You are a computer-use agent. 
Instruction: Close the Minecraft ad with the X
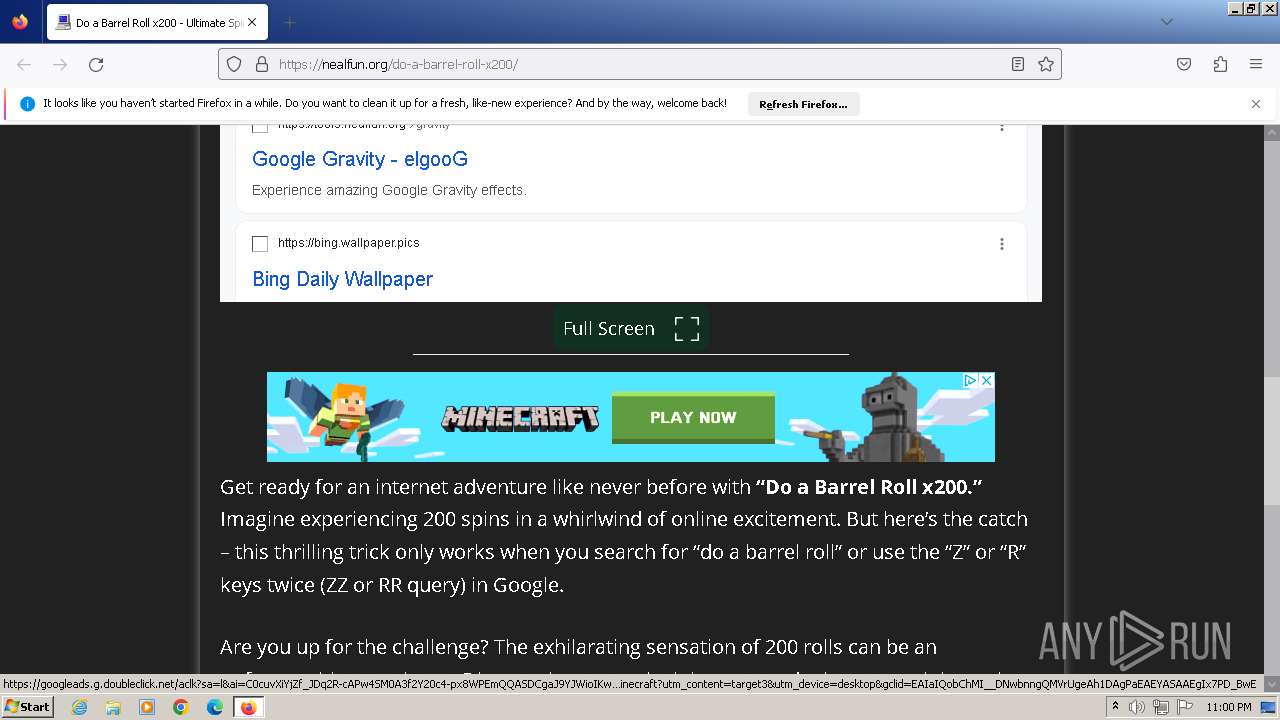point(986,380)
